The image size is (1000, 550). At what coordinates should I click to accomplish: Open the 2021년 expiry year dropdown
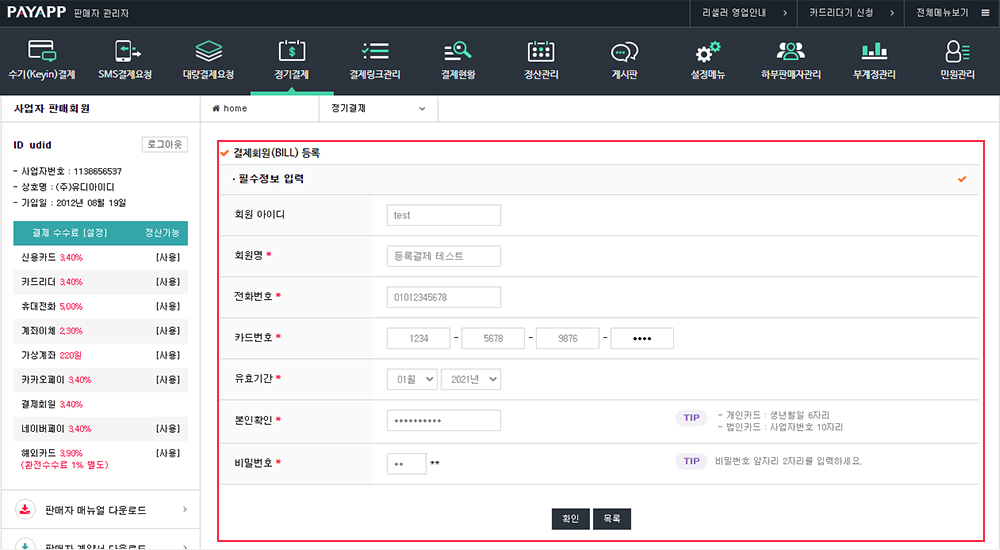click(471, 379)
